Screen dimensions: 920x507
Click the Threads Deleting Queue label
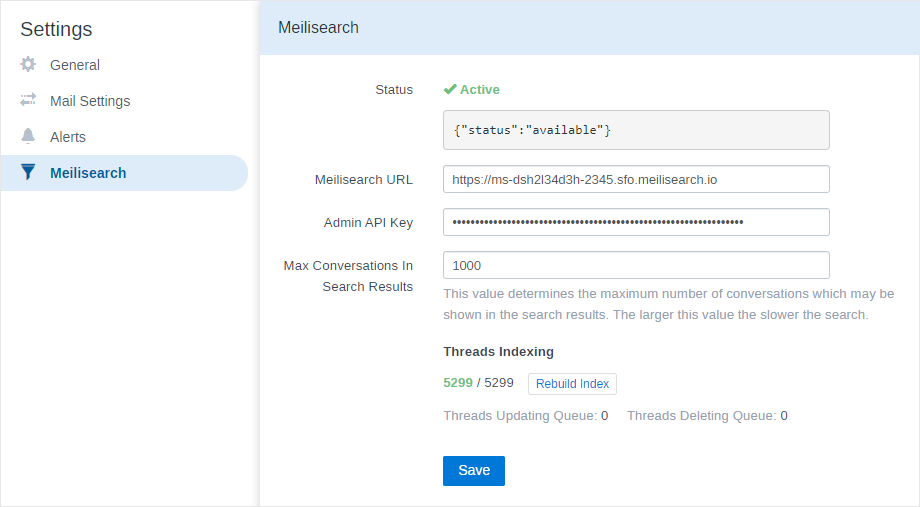tap(702, 415)
